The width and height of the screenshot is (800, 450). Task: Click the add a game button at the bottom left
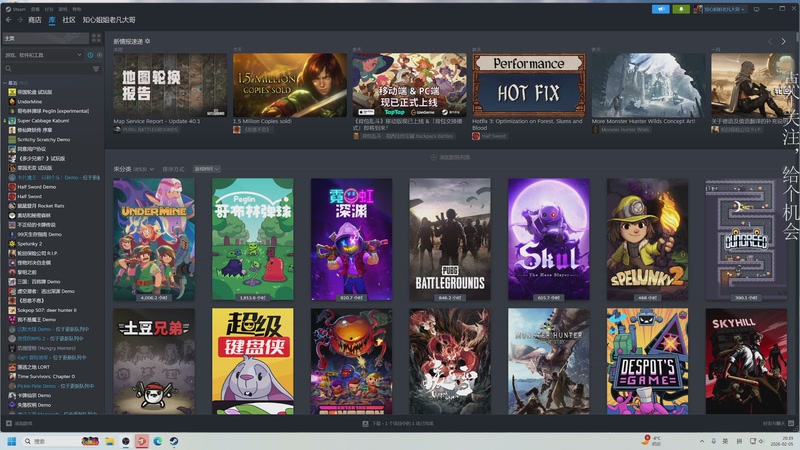(19, 423)
